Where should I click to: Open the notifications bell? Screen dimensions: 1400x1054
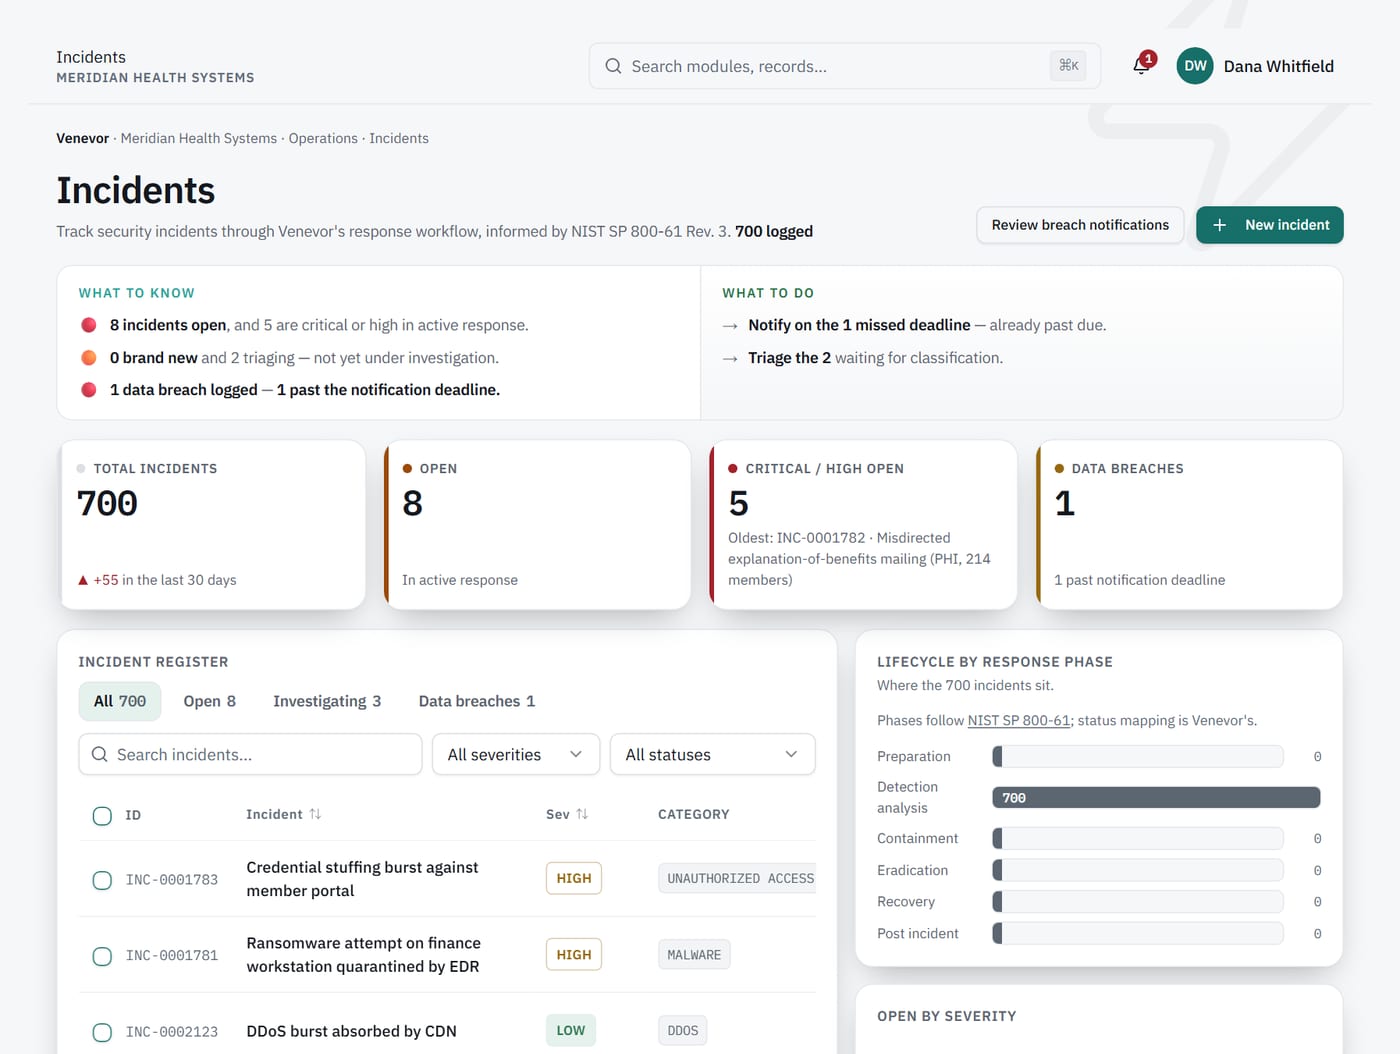(x=1141, y=66)
